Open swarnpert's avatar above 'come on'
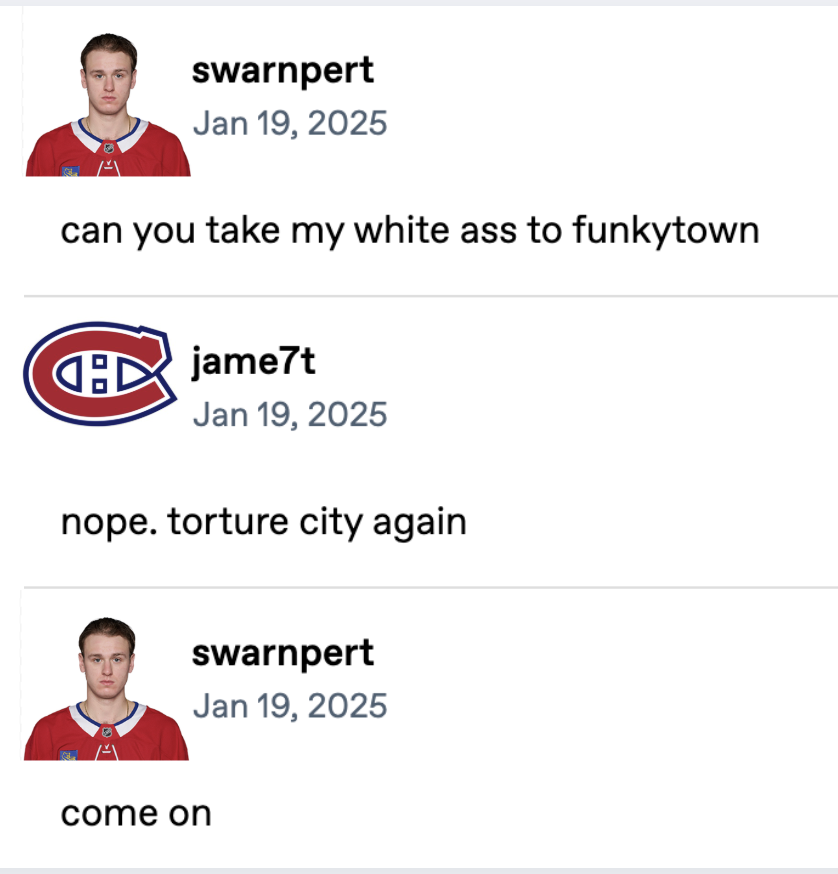The width and height of the screenshot is (838, 874). click(x=106, y=688)
